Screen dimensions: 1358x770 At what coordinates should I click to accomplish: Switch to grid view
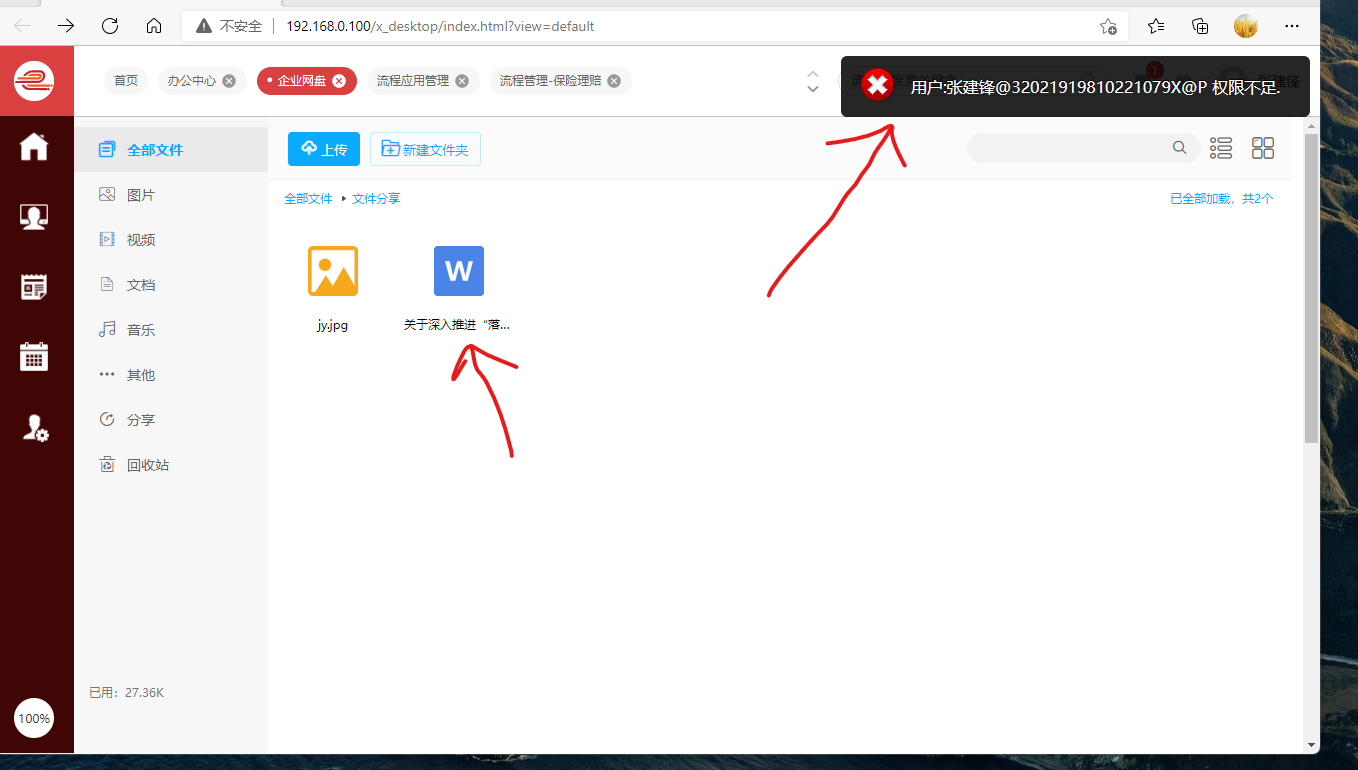(1263, 148)
